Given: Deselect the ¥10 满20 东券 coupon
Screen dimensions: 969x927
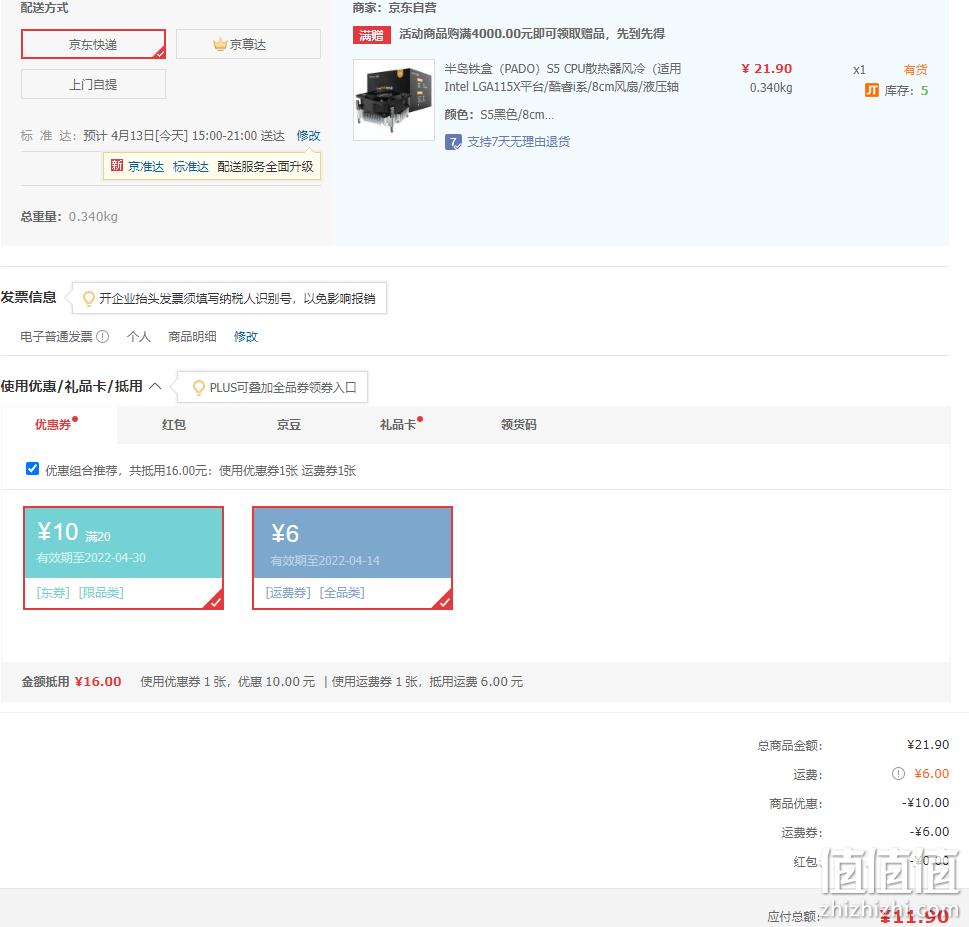Looking at the screenshot, I should point(124,558).
